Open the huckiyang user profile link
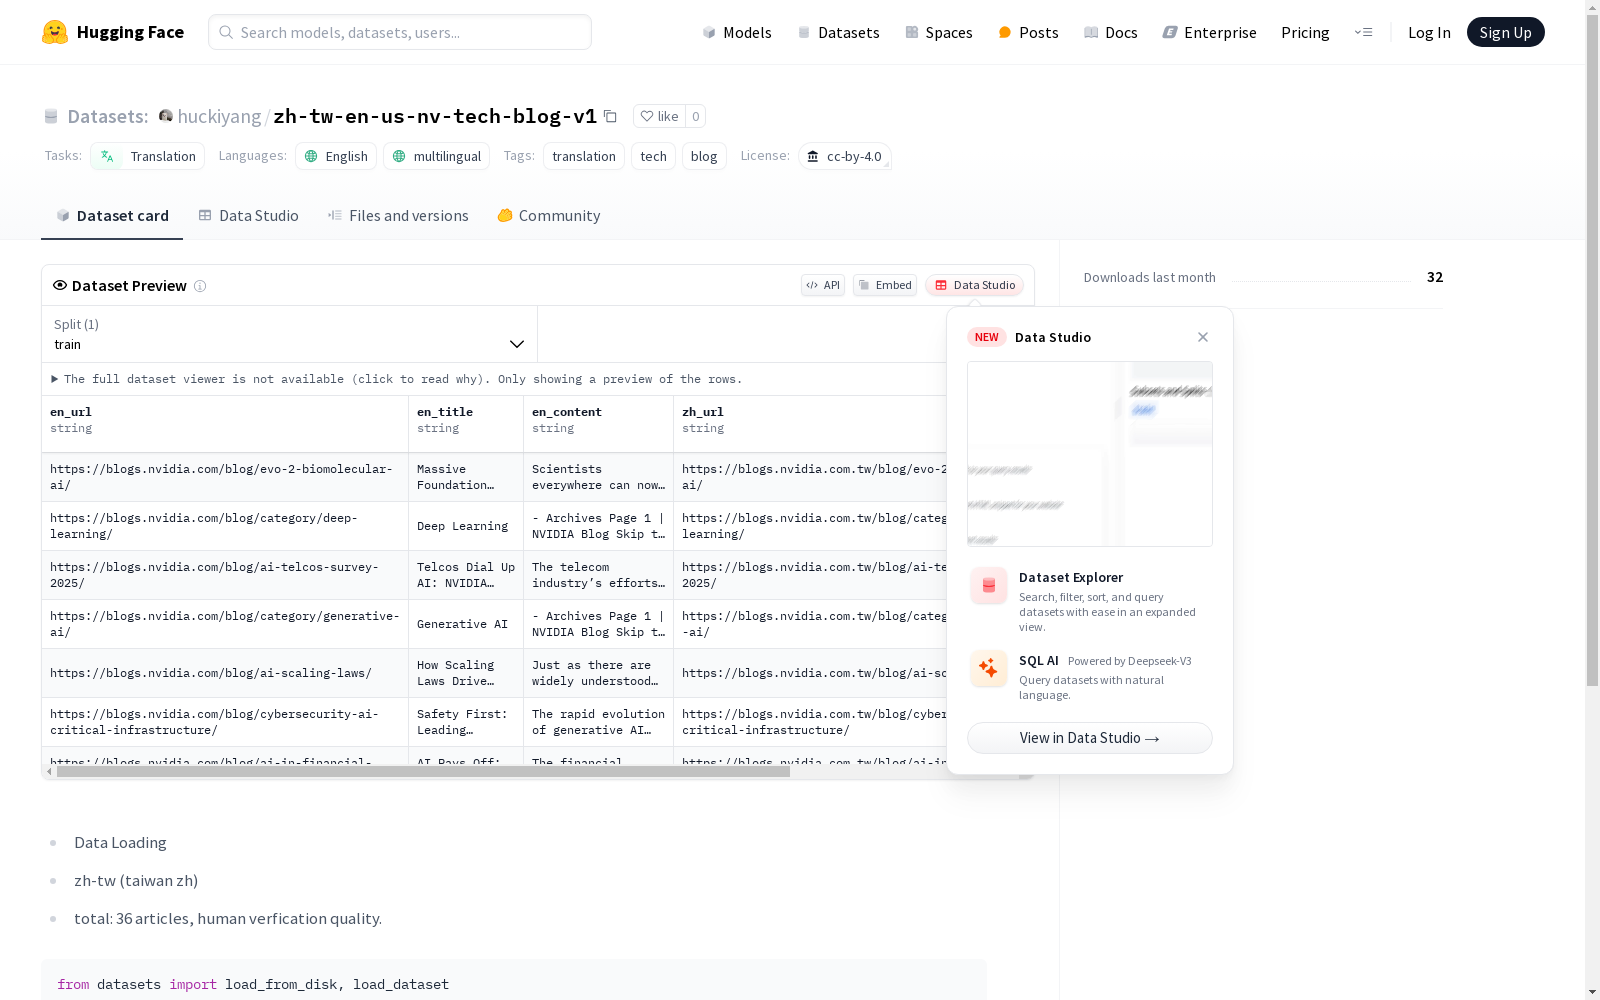This screenshot has height=1000, width=1600. pos(219,116)
